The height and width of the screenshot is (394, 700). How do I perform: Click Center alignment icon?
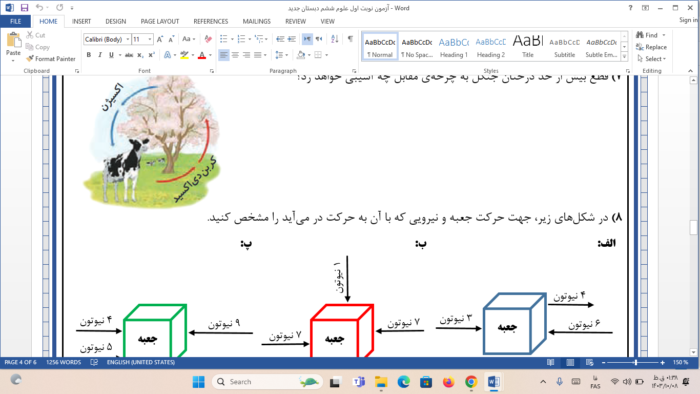[235, 55]
